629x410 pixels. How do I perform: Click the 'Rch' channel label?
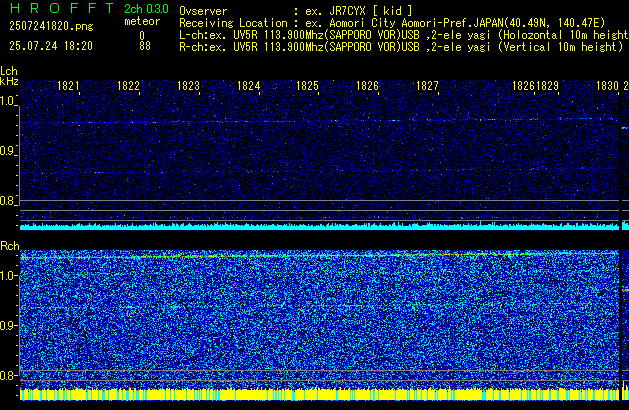coord(10,246)
